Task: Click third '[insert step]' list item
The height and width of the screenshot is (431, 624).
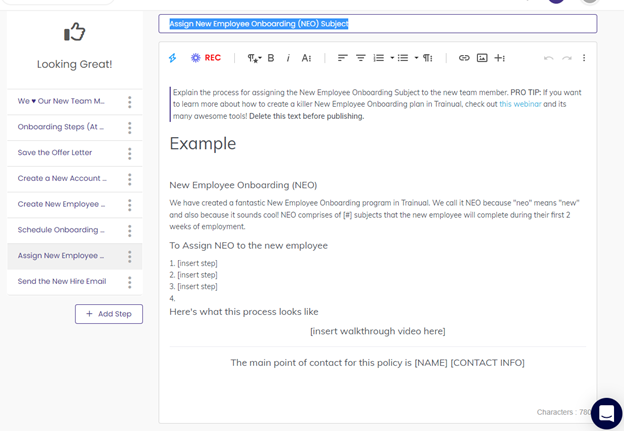Action: click(197, 287)
